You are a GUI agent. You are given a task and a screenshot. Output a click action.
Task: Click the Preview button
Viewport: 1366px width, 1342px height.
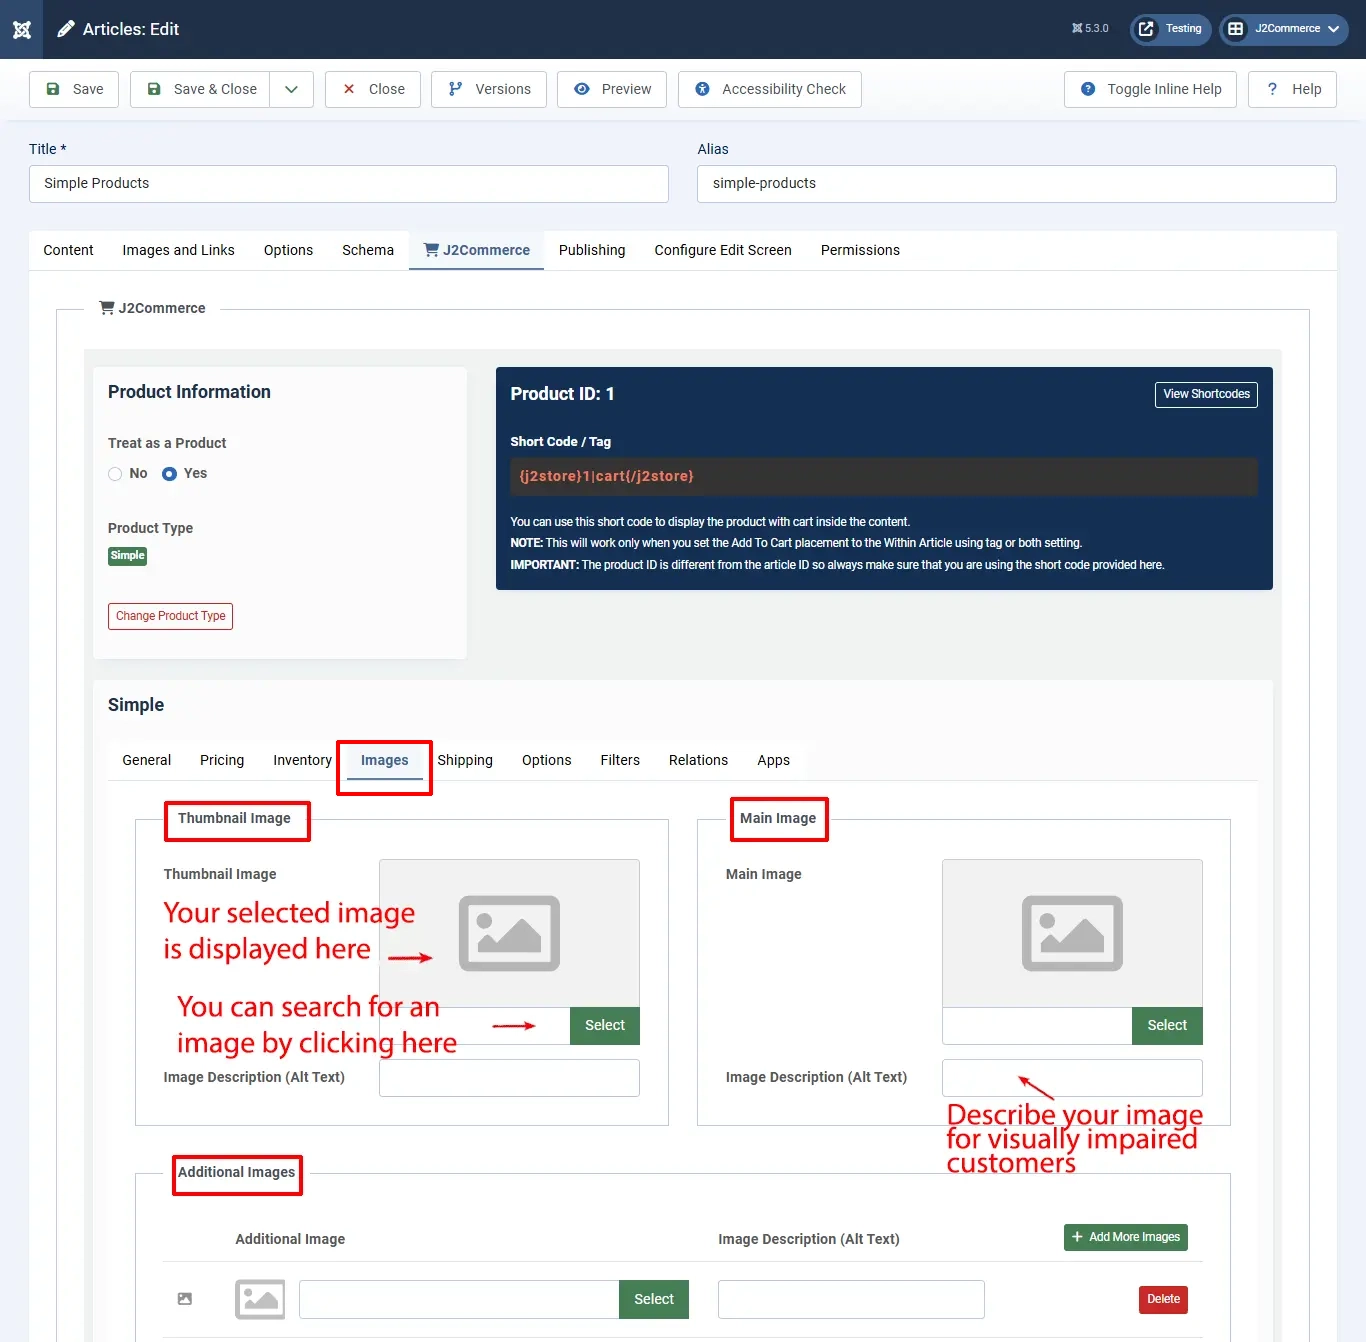tap(612, 89)
